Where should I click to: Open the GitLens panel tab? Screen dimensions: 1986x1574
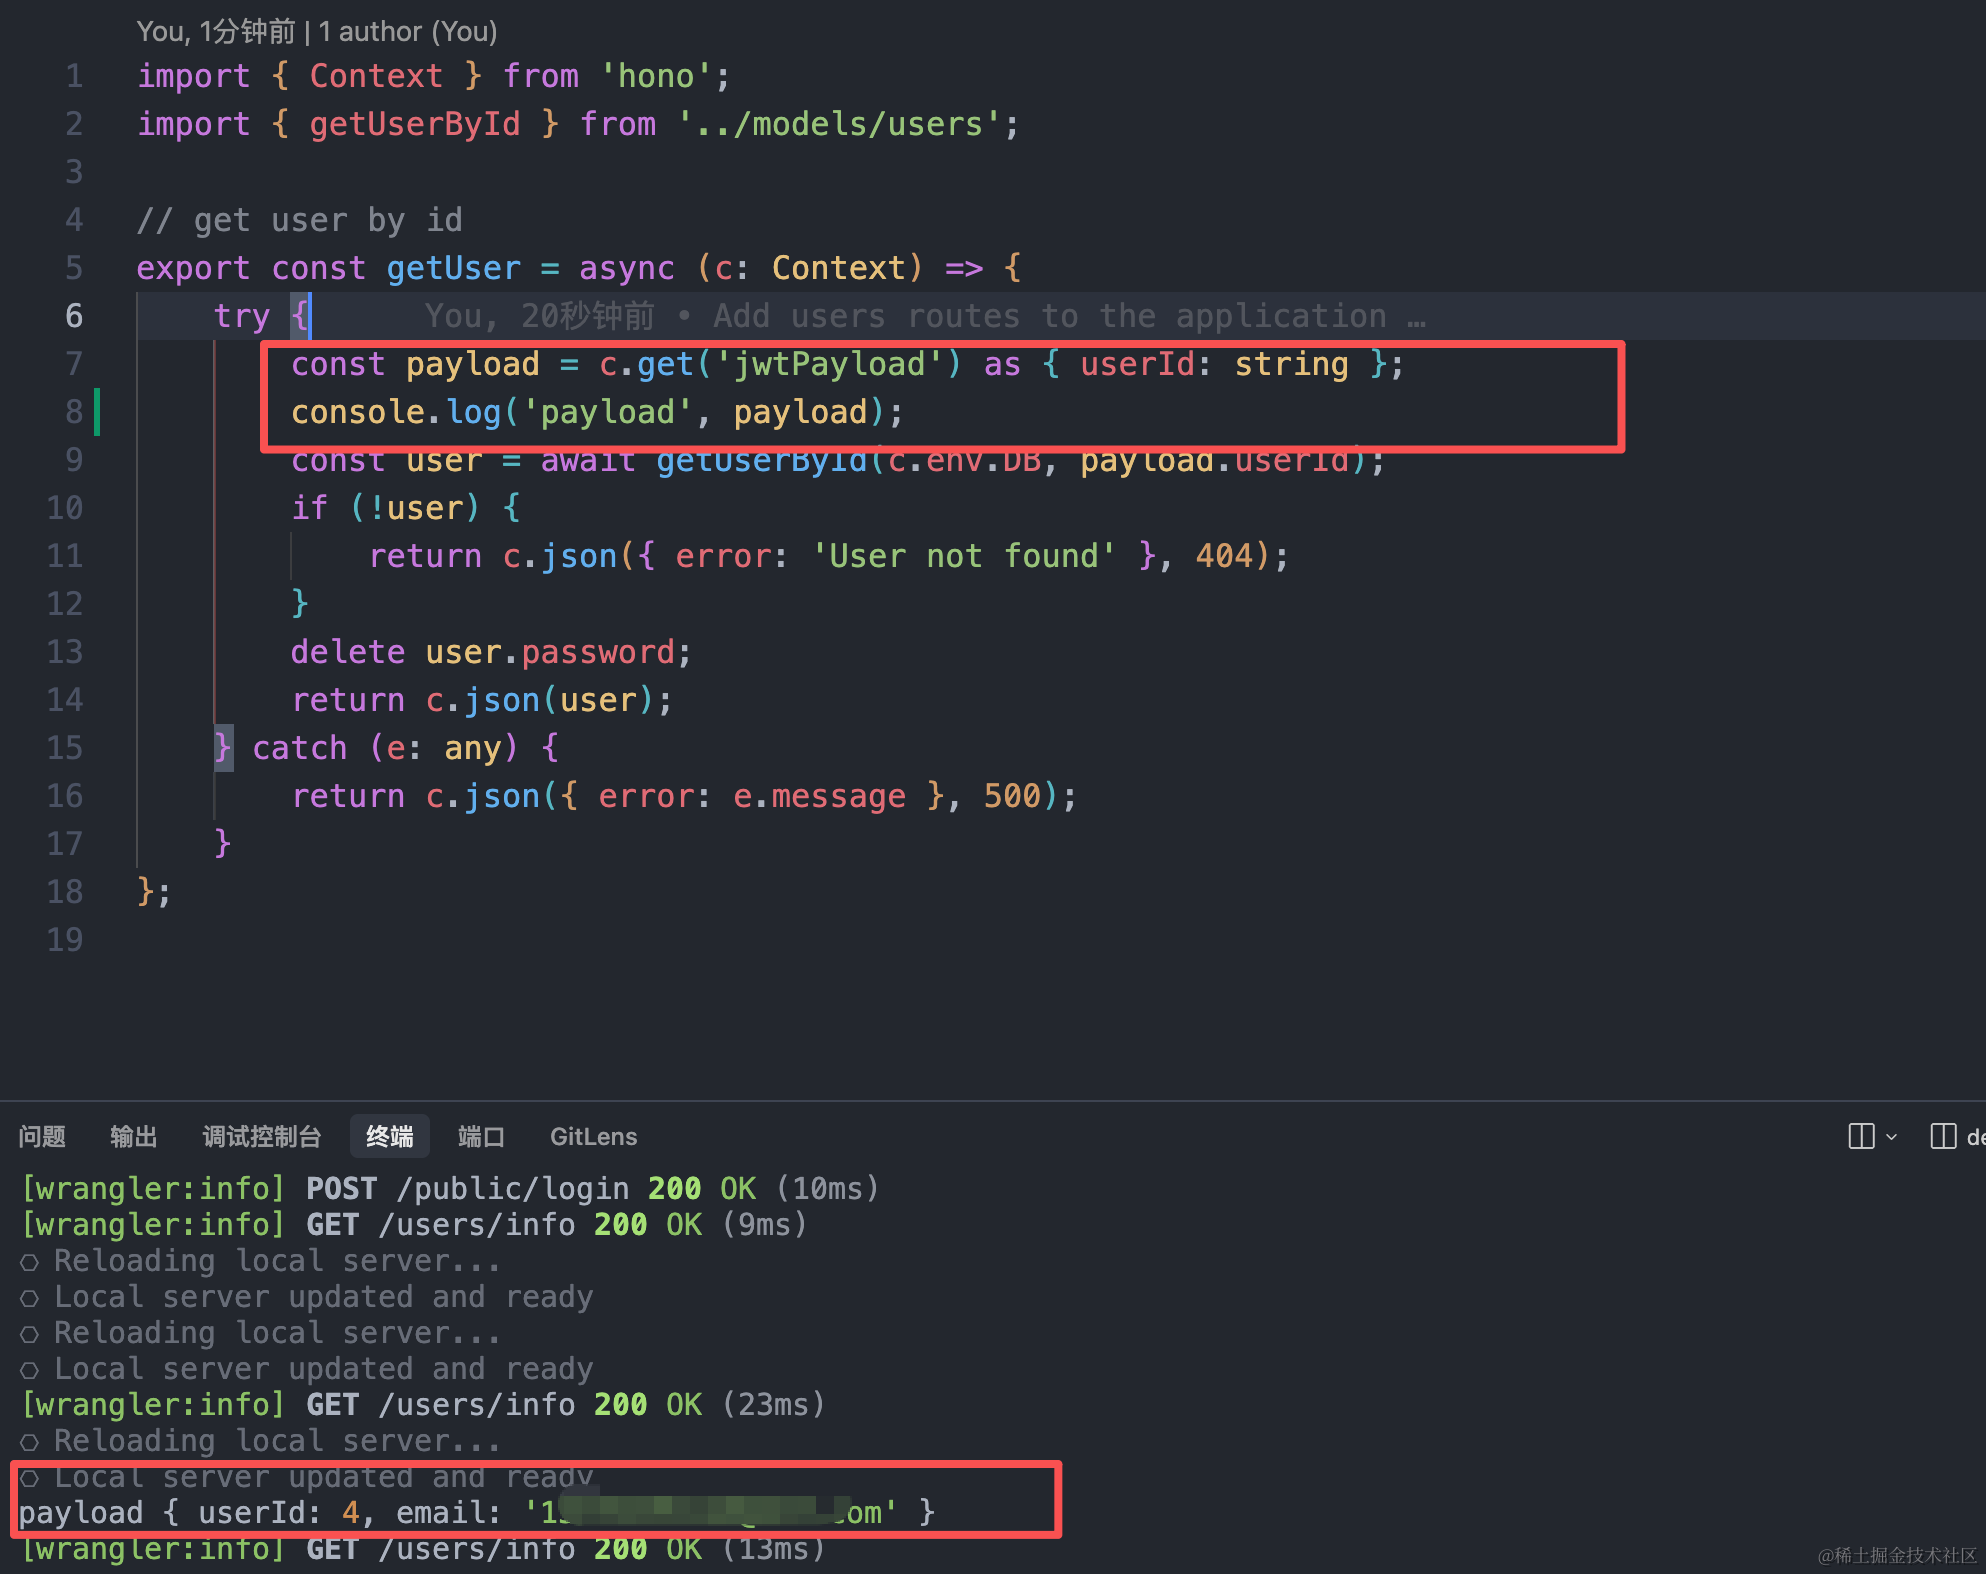[593, 1136]
